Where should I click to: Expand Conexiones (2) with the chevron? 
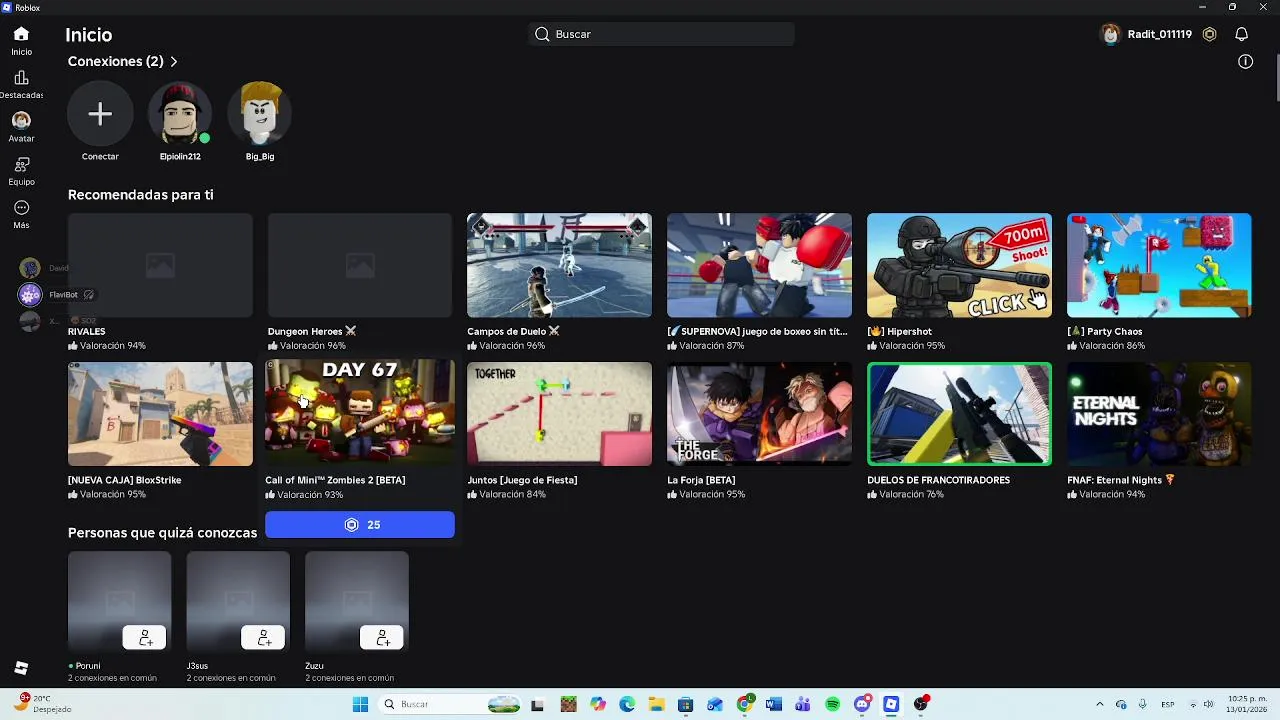click(174, 62)
